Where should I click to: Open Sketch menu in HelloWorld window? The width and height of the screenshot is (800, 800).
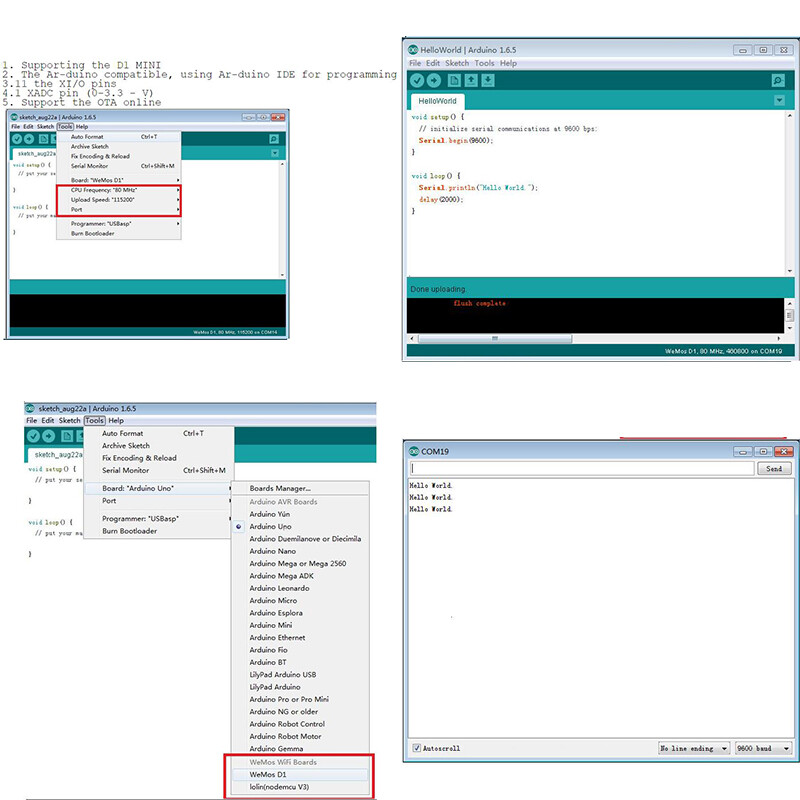(457, 63)
